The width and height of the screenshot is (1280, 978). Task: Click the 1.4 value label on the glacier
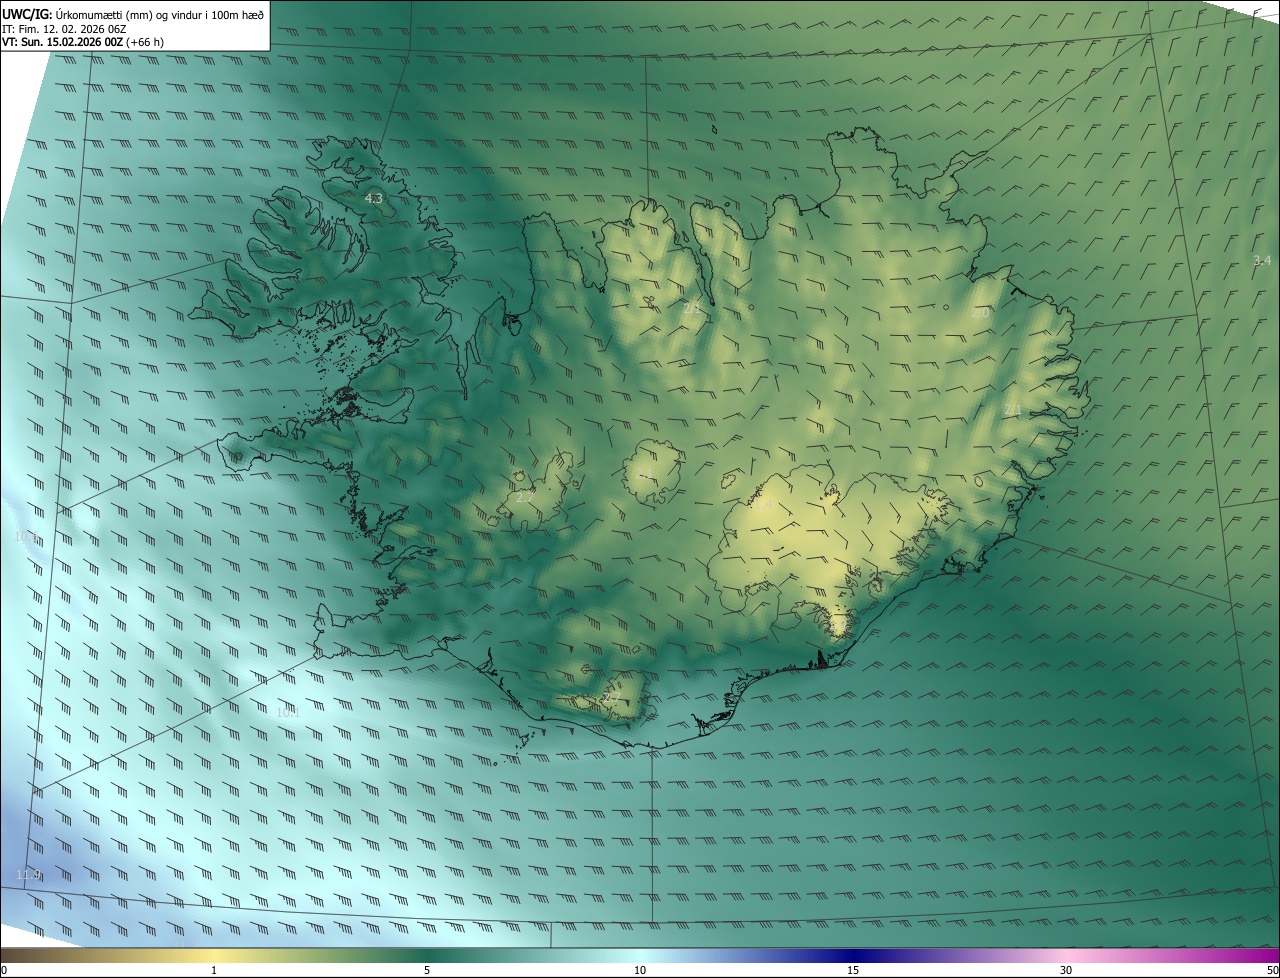[762, 505]
